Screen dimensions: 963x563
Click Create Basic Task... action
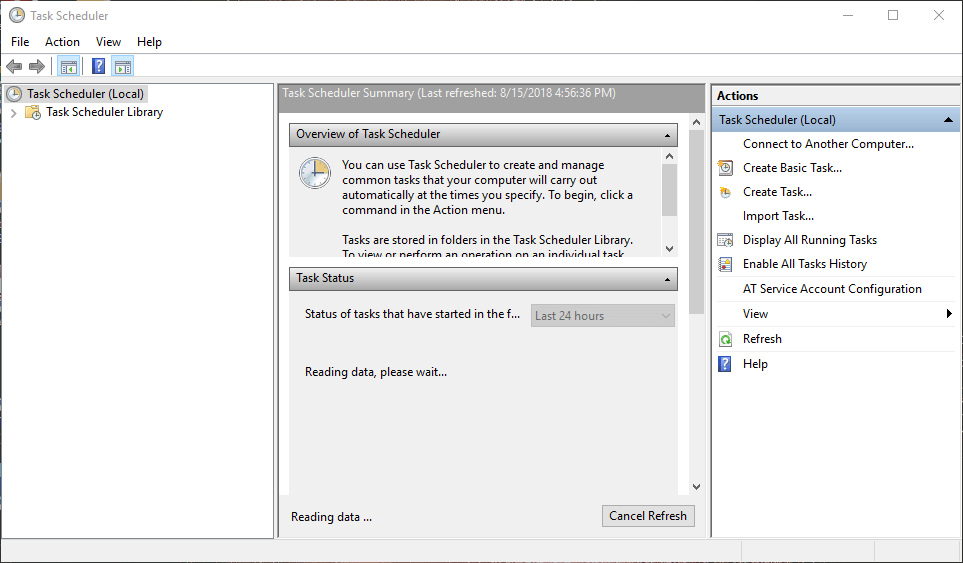(x=792, y=168)
